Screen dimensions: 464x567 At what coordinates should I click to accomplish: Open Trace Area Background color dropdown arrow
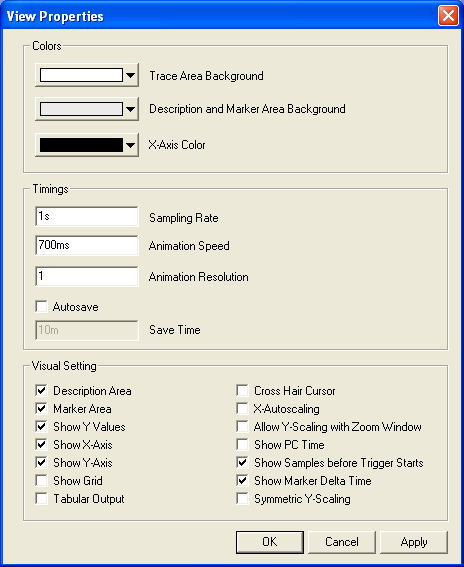130,75
